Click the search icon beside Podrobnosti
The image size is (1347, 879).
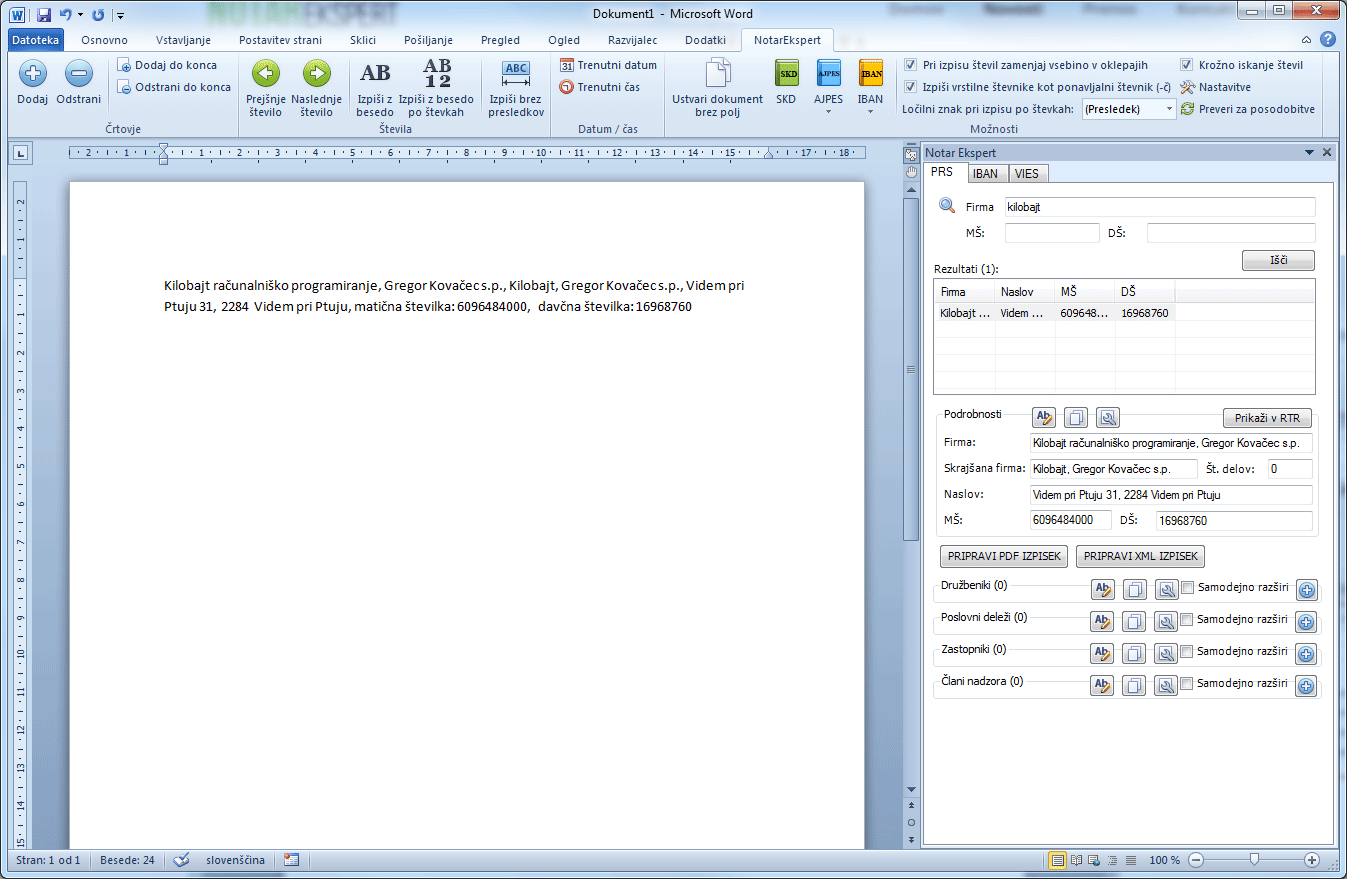click(1108, 418)
